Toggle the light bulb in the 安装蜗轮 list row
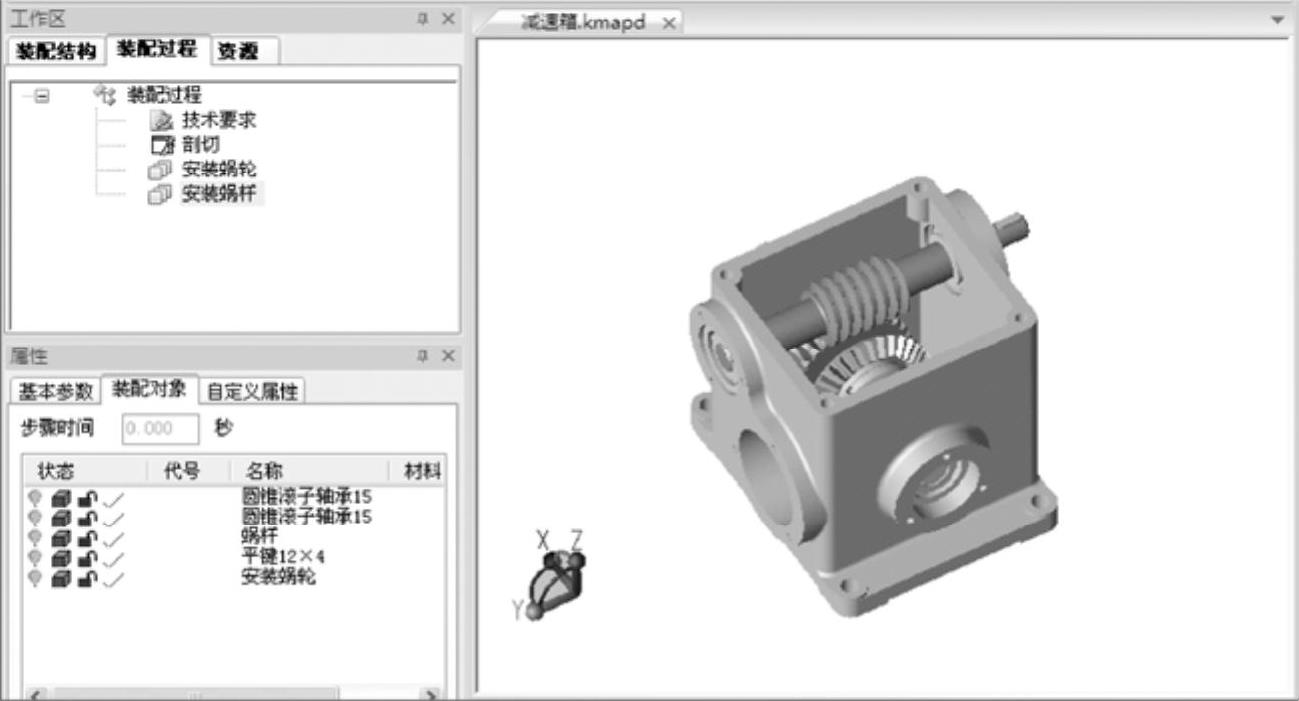 pyautogui.click(x=36, y=577)
